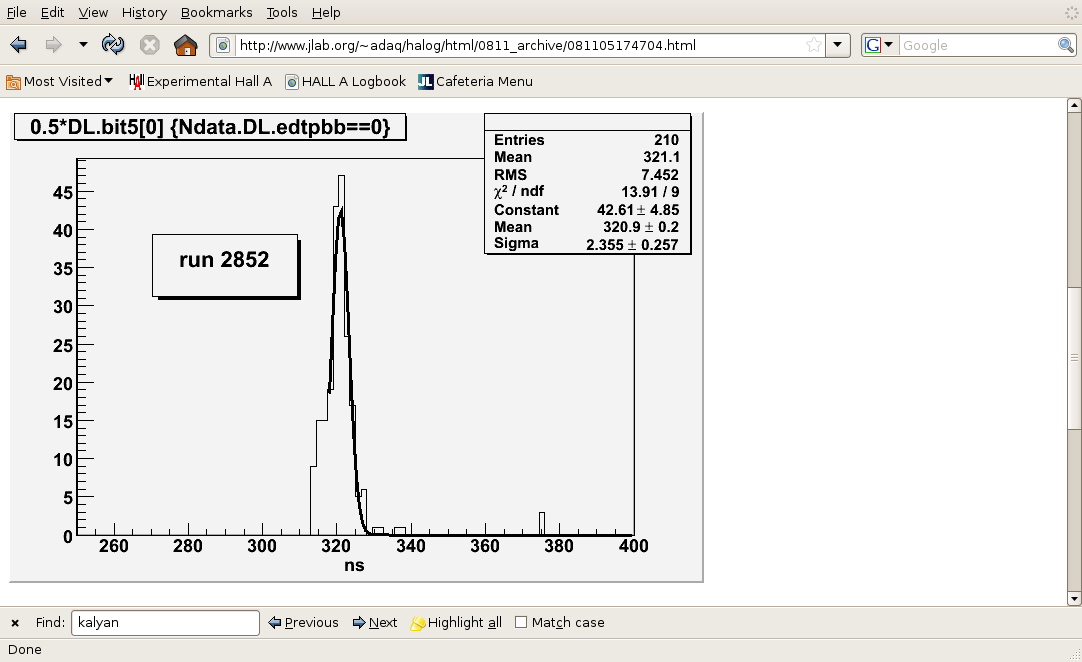Click the 'run 2852' label on the plot

tap(224, 260)
